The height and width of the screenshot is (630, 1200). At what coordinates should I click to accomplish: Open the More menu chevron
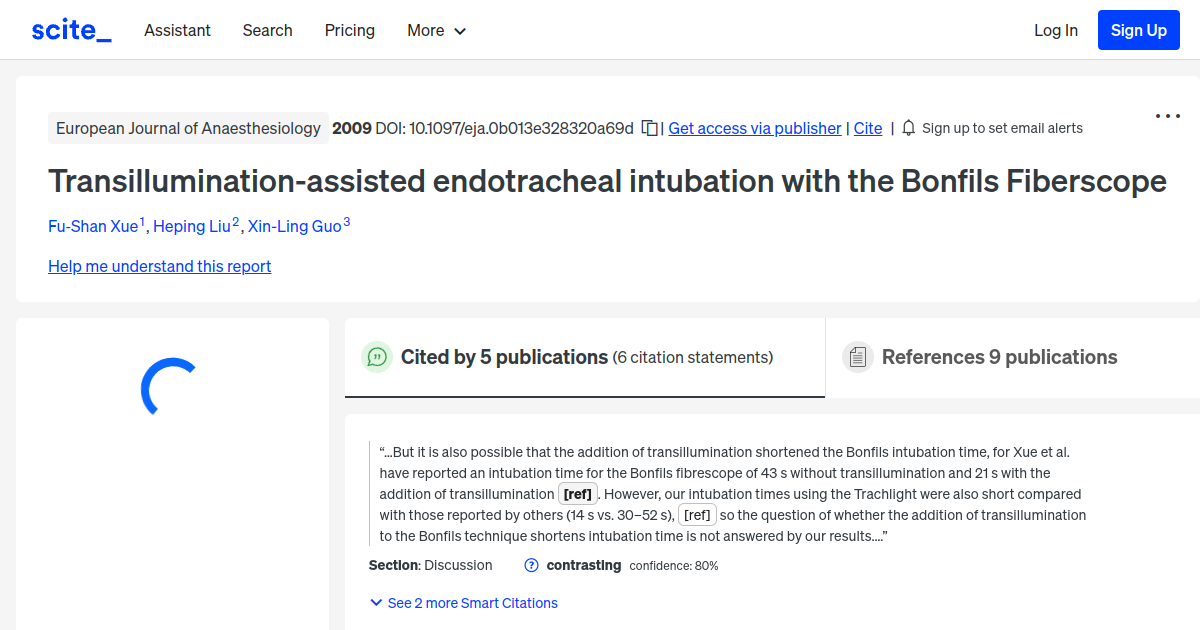pyautogui.click(x=461, y=31)
